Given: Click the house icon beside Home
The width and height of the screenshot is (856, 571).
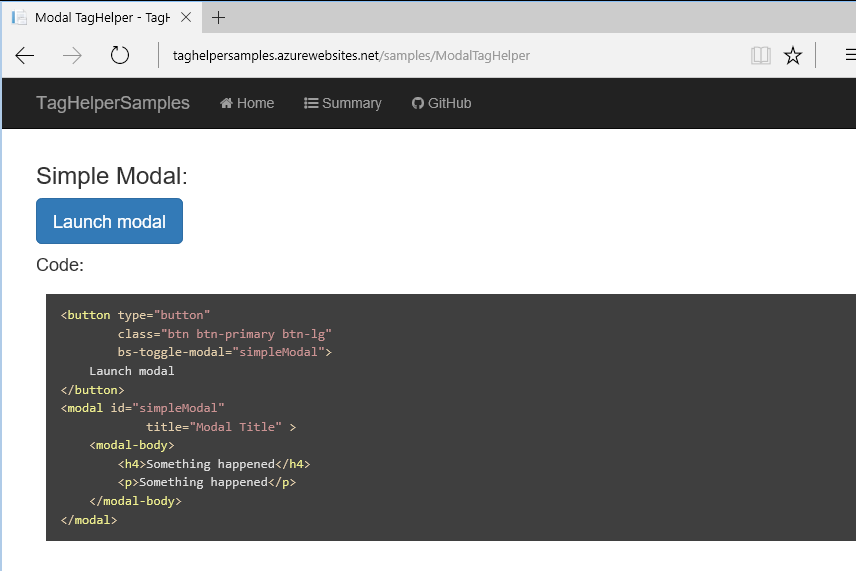Looking at the screenshot, I should point(227,103).
